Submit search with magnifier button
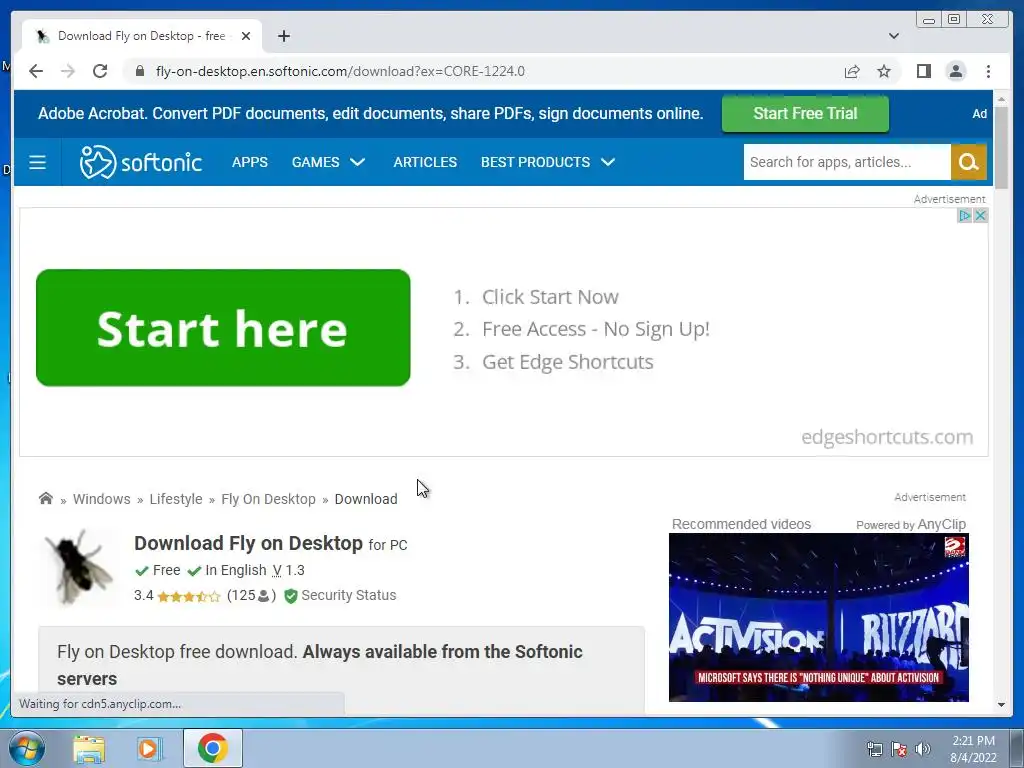The image size is (1024, 768). click(968, 162)
